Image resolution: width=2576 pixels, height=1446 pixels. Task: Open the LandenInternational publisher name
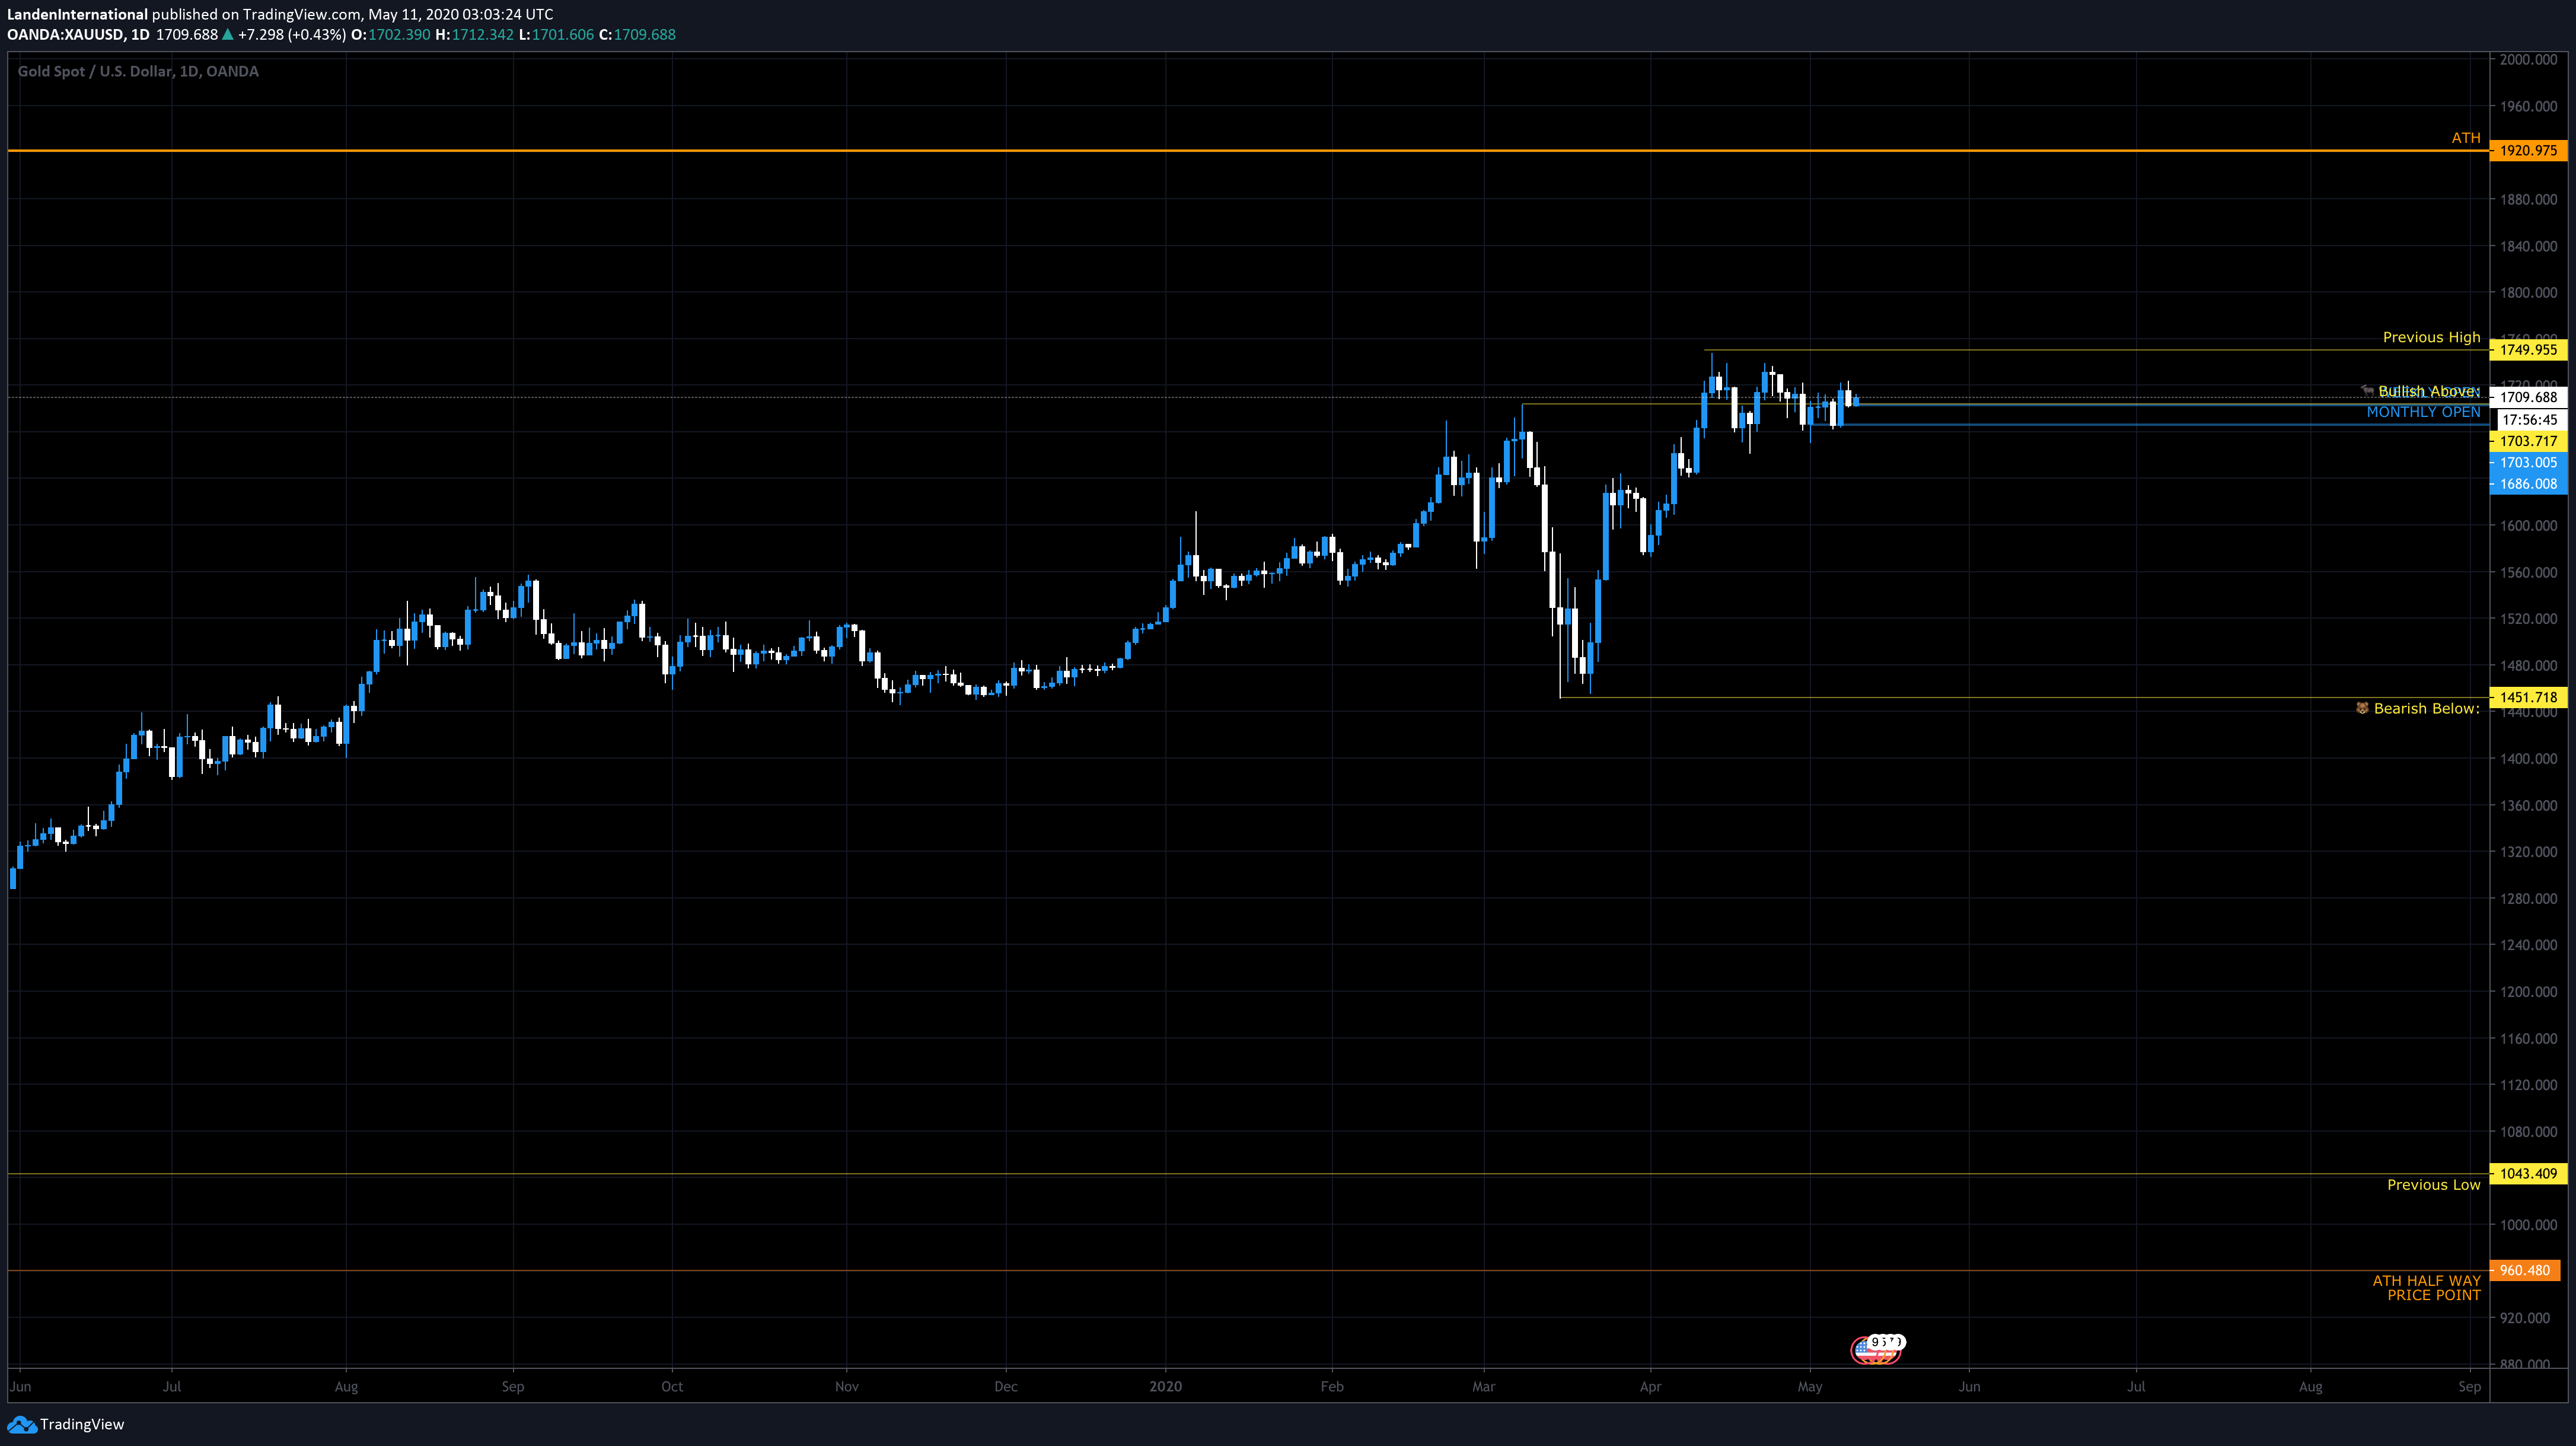[77, 14]
